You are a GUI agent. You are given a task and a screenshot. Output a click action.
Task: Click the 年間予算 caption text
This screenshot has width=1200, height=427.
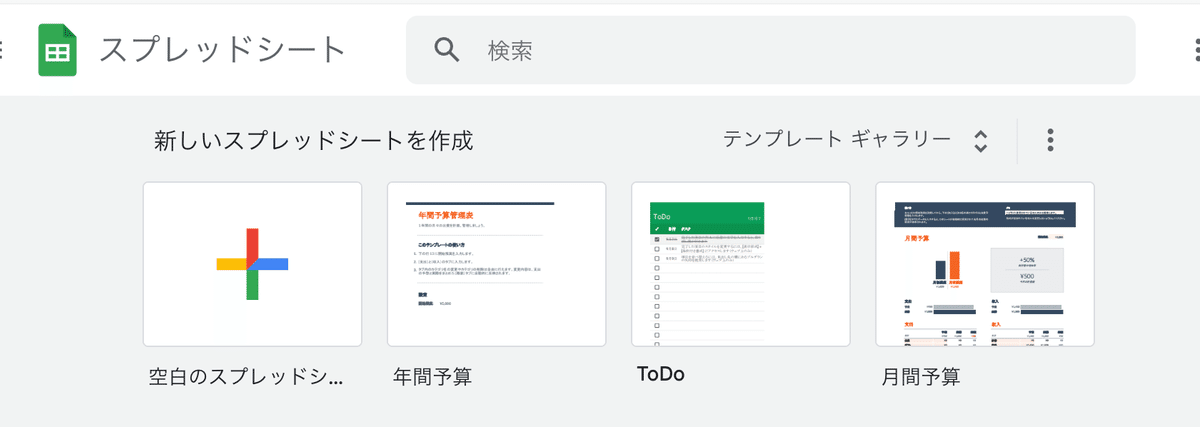pyautogui.click(x=433, y=377)
